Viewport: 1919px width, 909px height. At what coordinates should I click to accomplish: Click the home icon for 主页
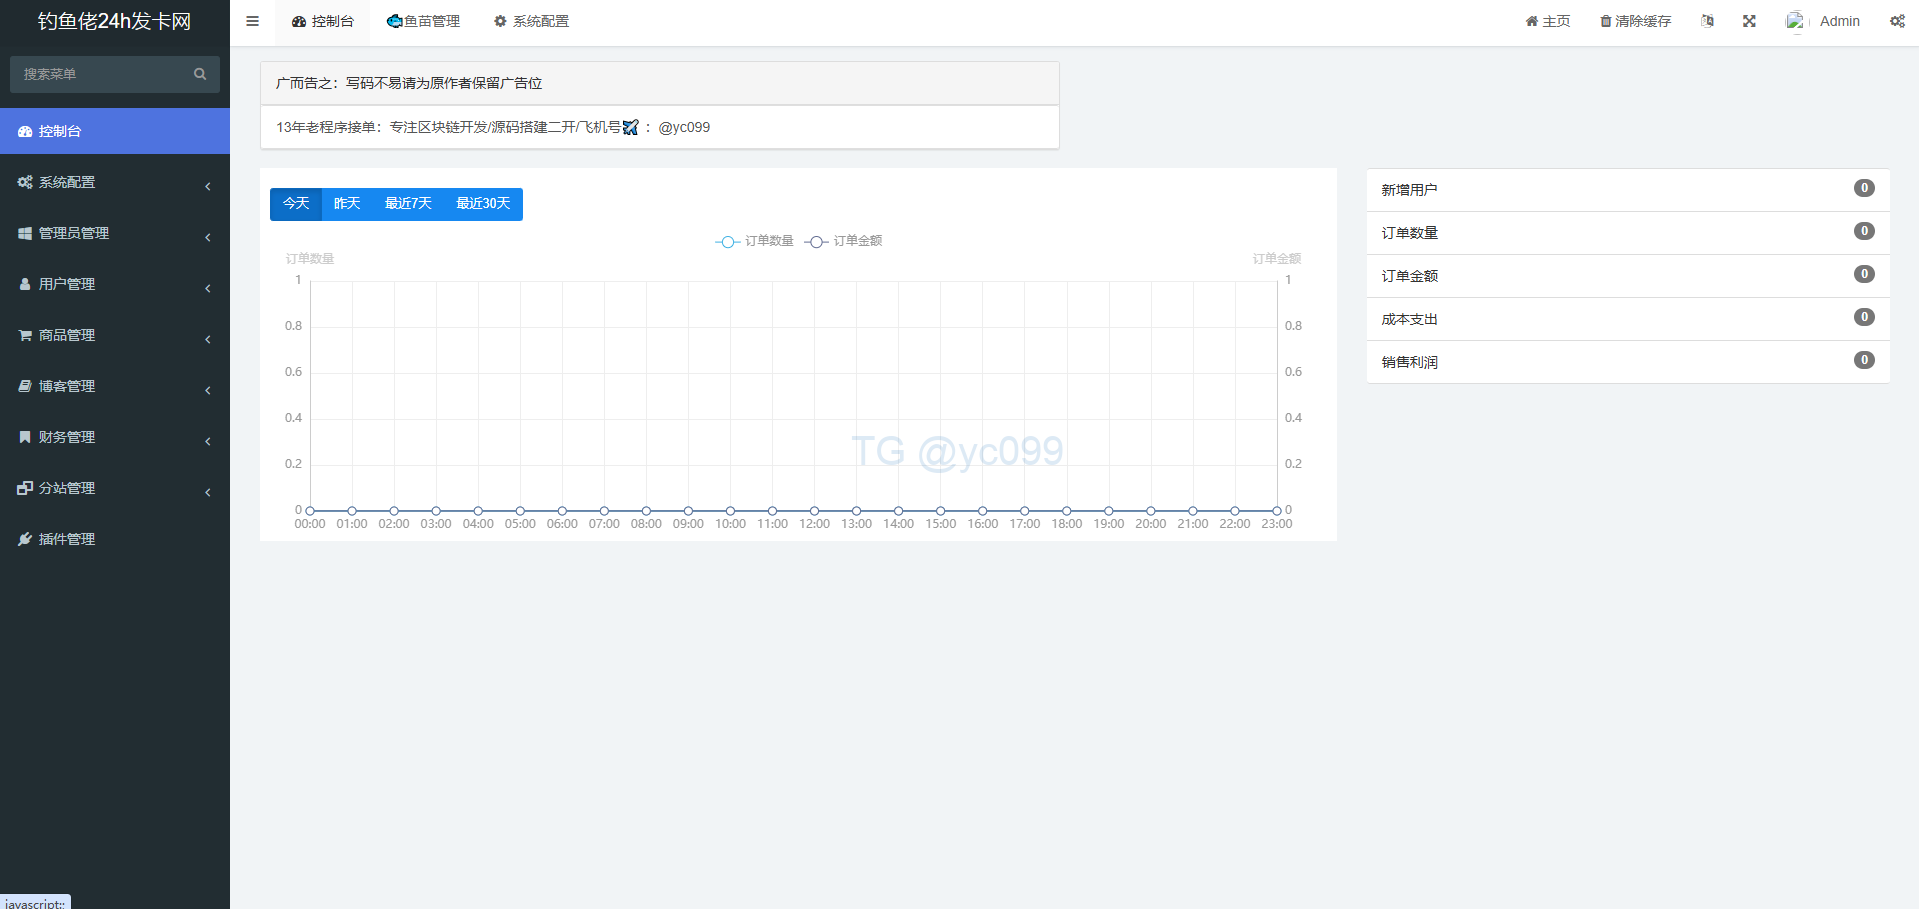pos(1531,22)
